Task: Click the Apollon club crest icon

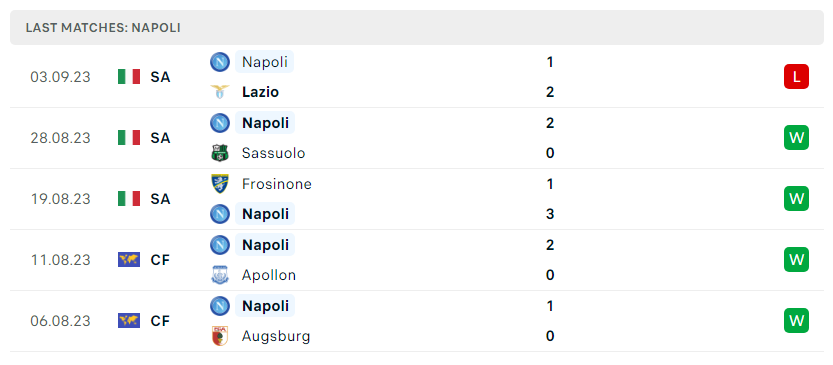Action: tap(219, 275)
